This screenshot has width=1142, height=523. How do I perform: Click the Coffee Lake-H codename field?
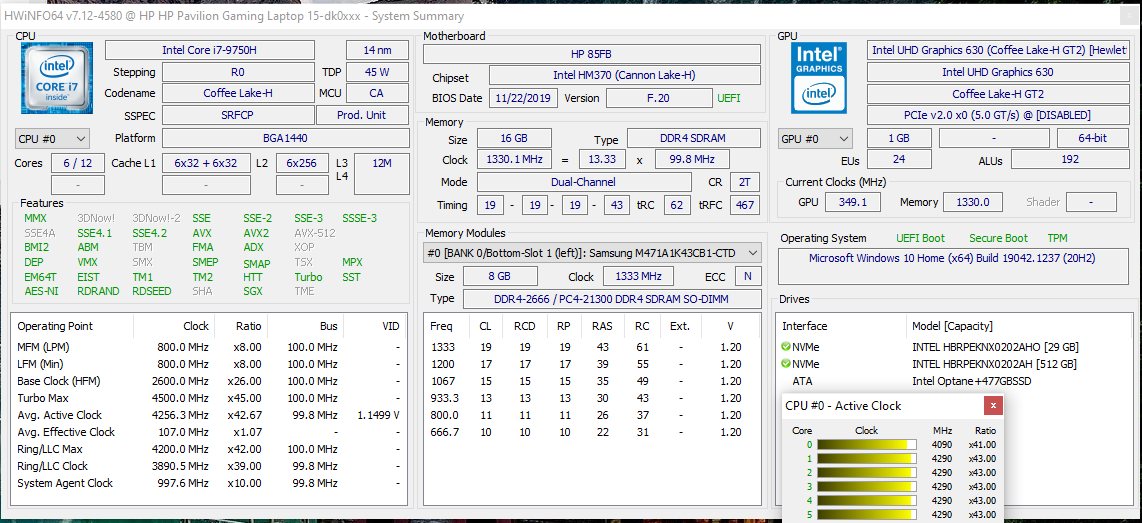(237, 93)
